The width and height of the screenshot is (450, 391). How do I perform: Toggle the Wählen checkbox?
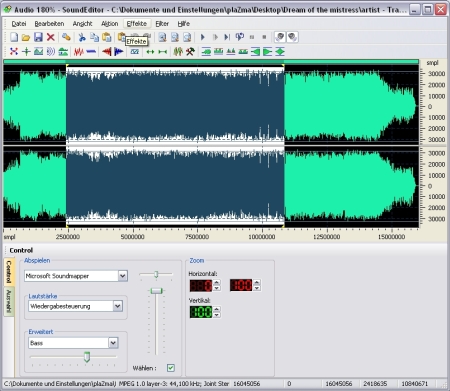tap(171, 368)
